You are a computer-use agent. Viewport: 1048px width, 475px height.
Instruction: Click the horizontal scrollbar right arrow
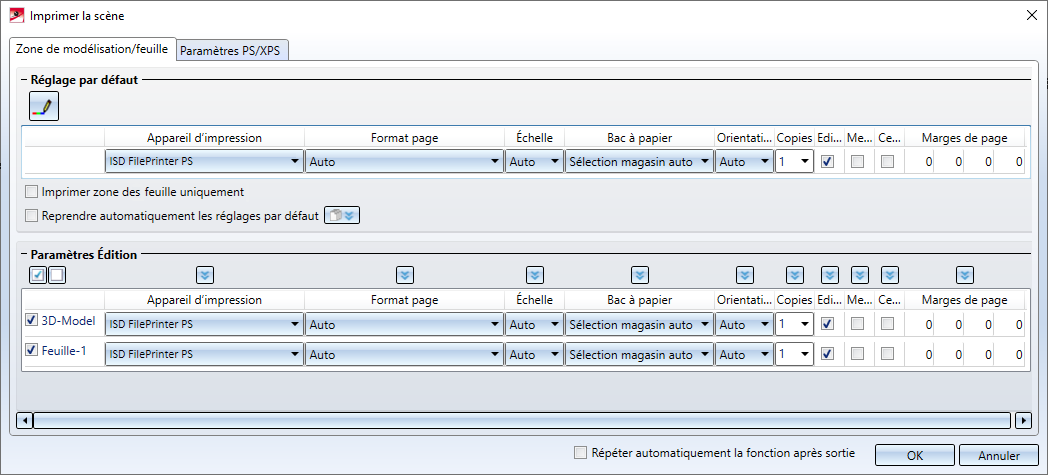pos(1022,421)
